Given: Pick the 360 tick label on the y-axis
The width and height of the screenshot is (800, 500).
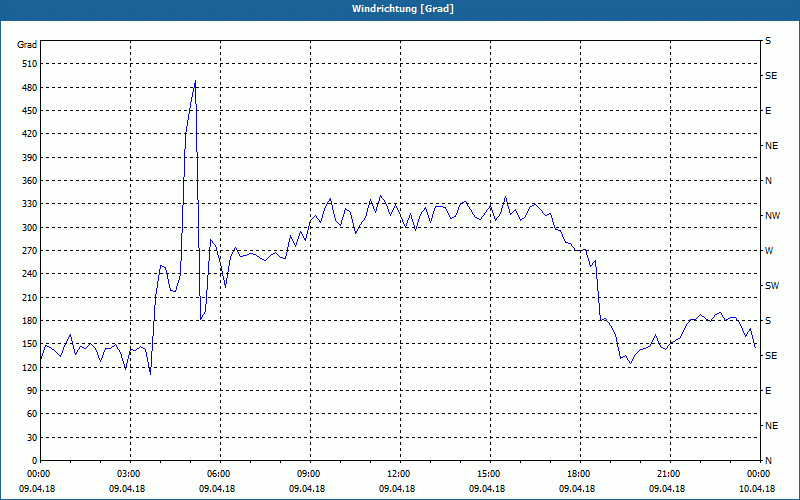Looking at the screenshot, I should pos(30,181).
